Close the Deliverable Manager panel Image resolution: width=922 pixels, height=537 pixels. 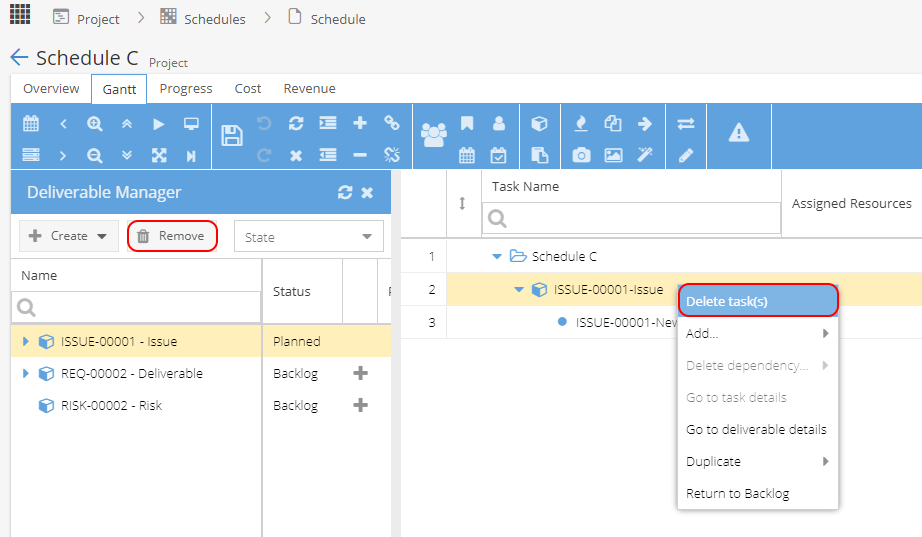(x=367, y=192)
